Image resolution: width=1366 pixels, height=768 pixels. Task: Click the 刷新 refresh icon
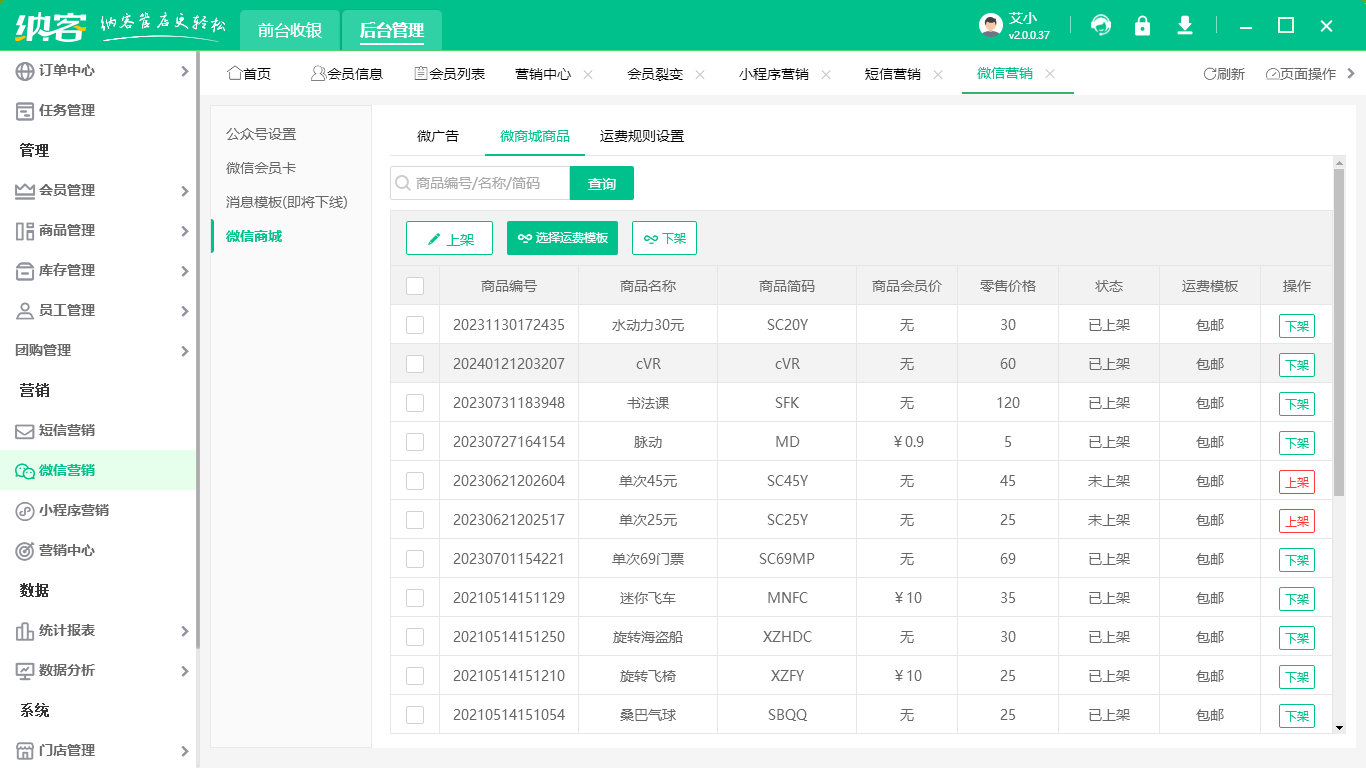[1209, 74]
